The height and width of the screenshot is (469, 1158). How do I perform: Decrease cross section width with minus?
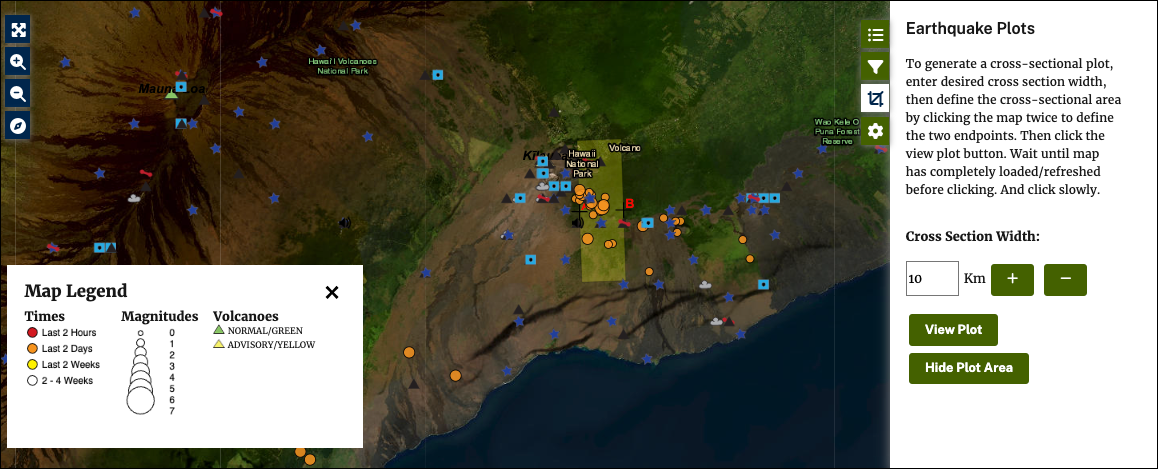[x=1065, y=279]
